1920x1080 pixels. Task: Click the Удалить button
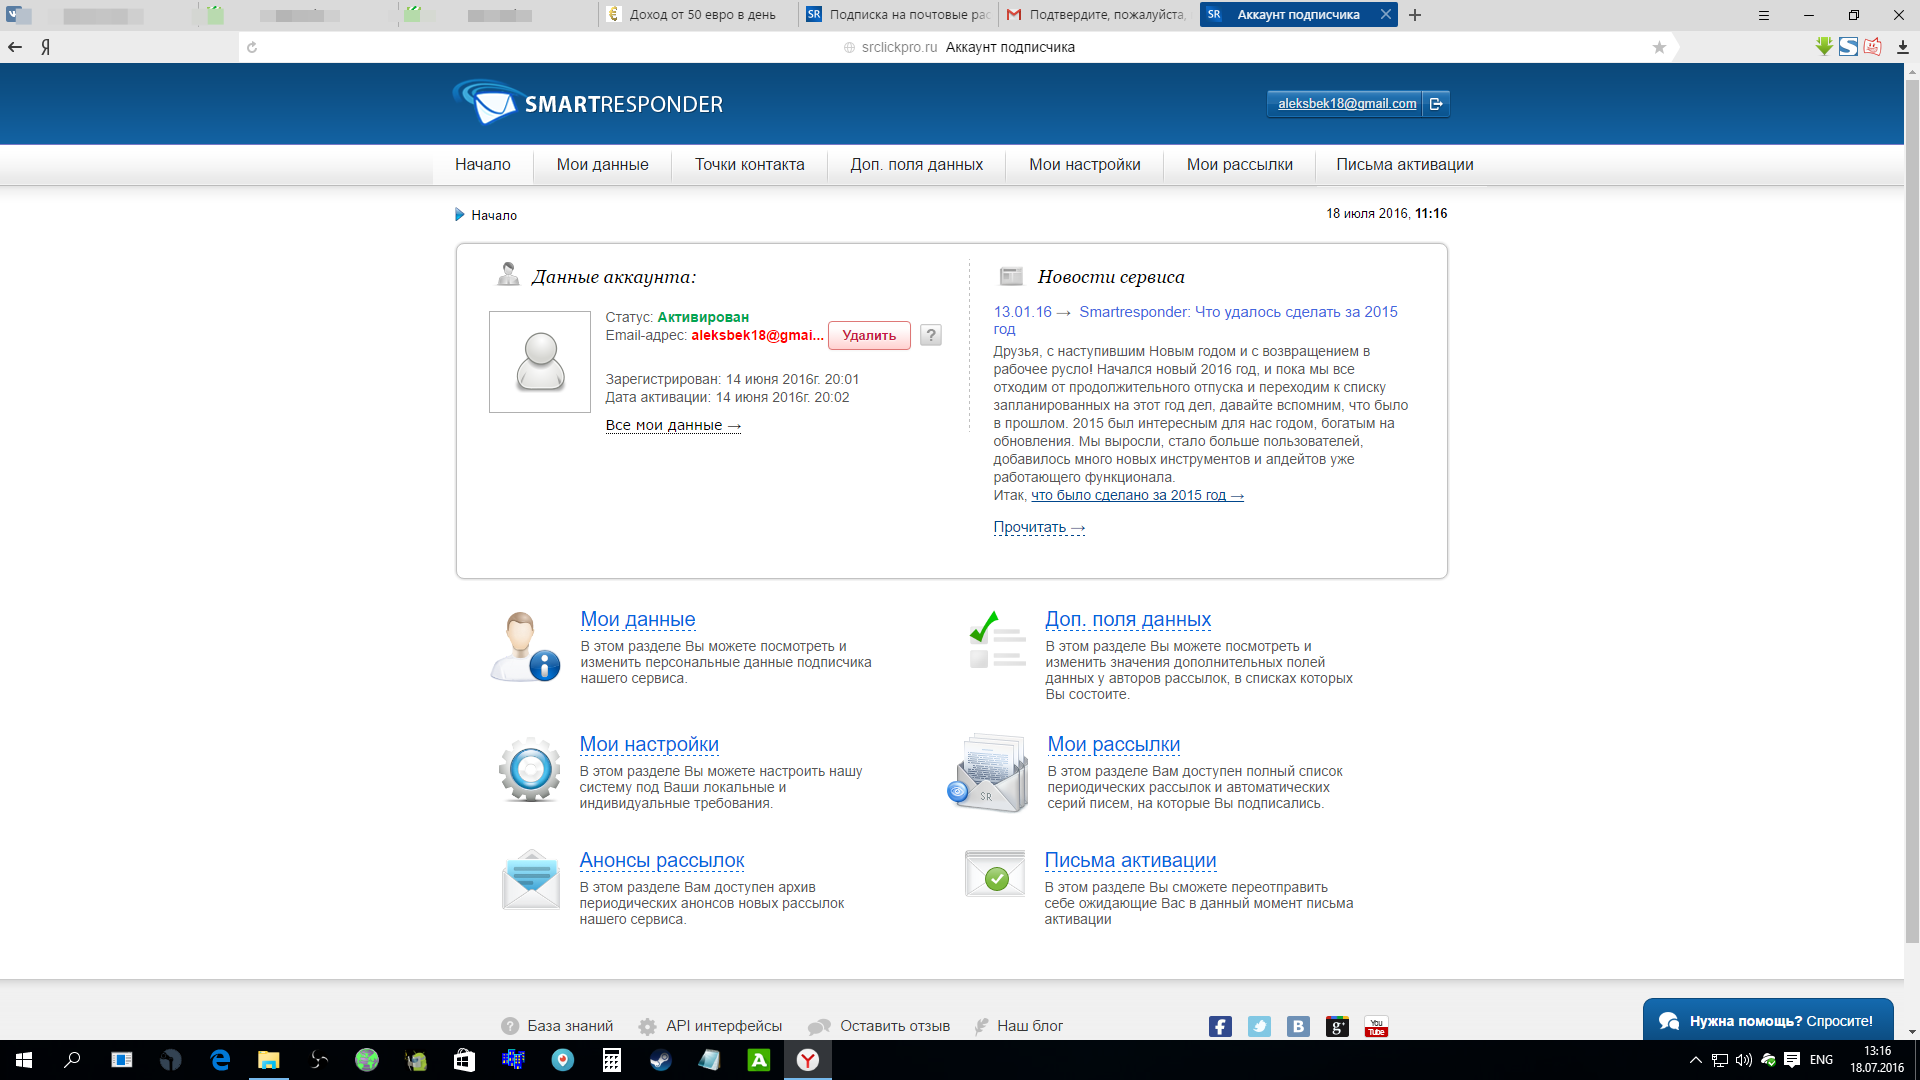tap(869, 335)
